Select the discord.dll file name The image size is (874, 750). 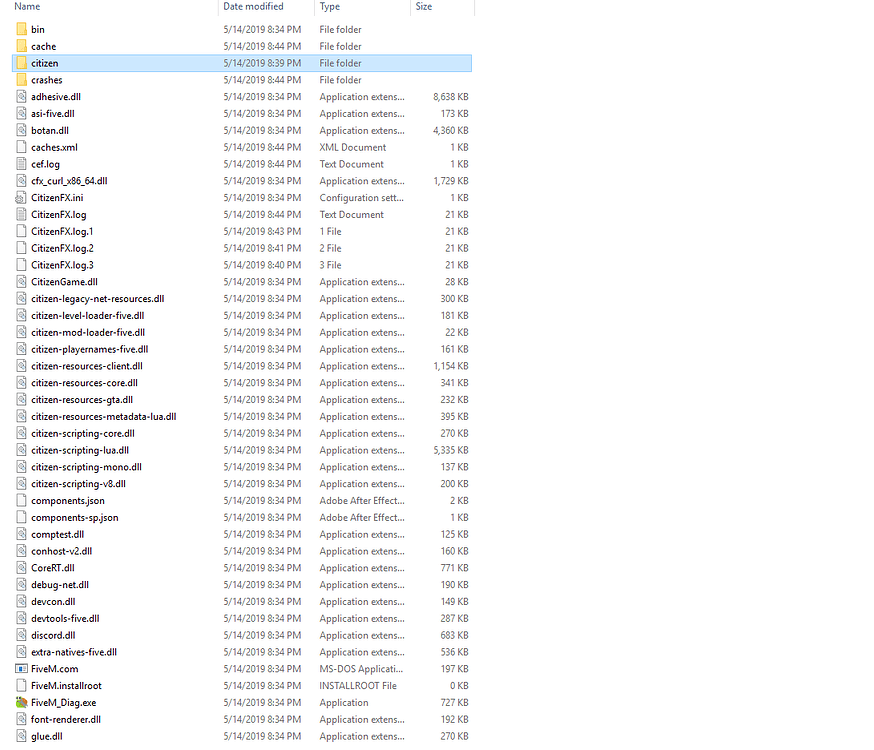[x=53, y=635]
